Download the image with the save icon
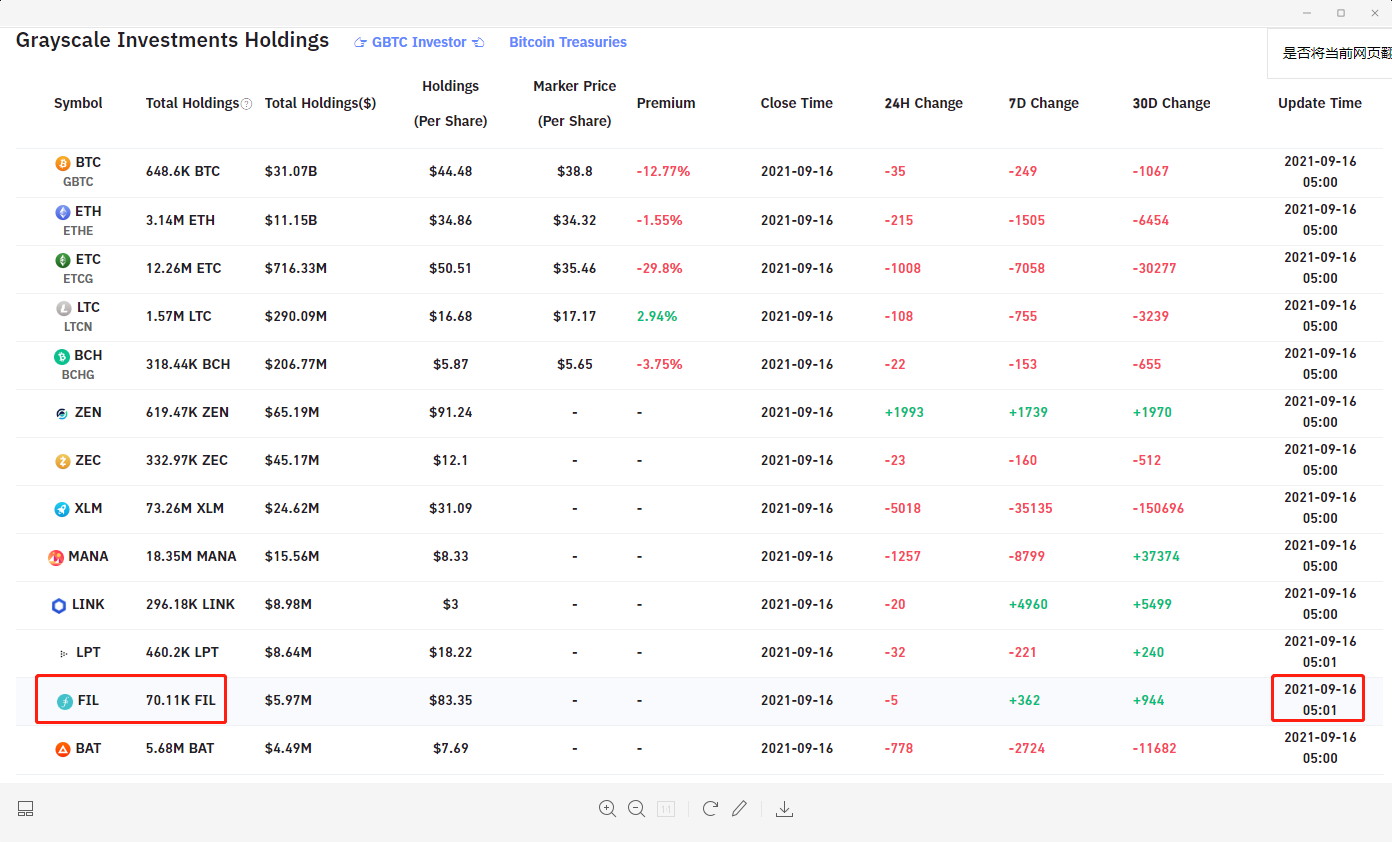Viewport: 1392px width, 842px height. coord(785,808)
